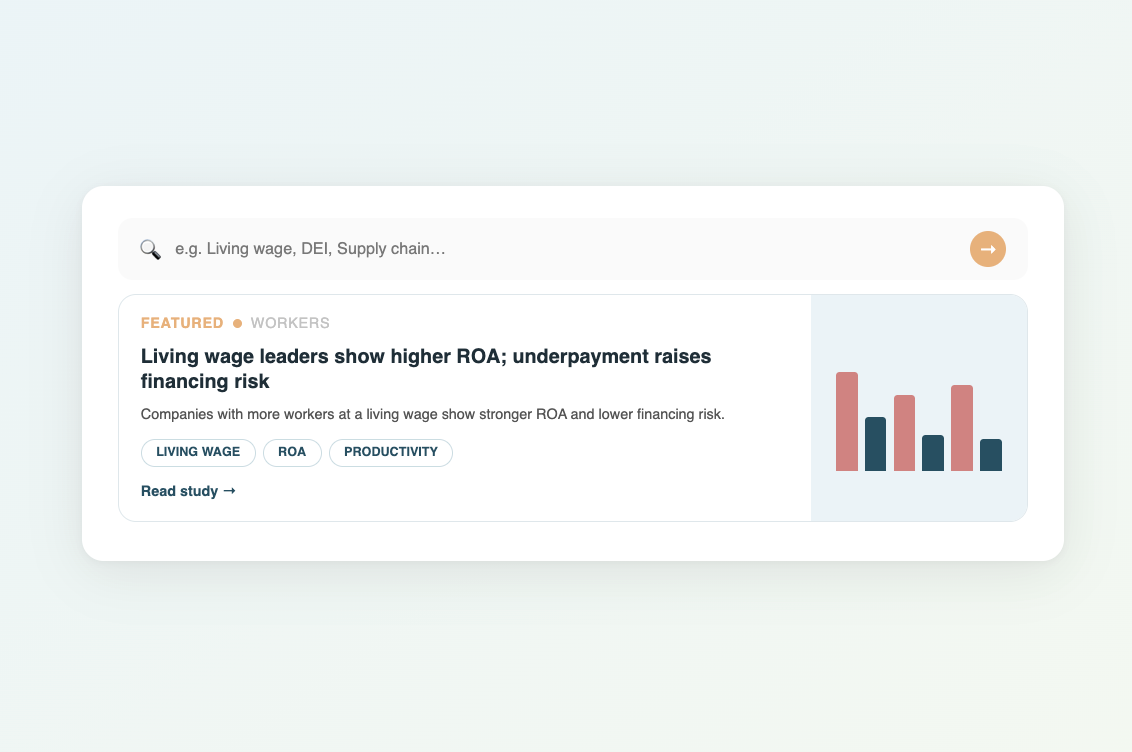Select the WORKERS category label
This screenshot has width=1132, height=752.
point(290,323)
